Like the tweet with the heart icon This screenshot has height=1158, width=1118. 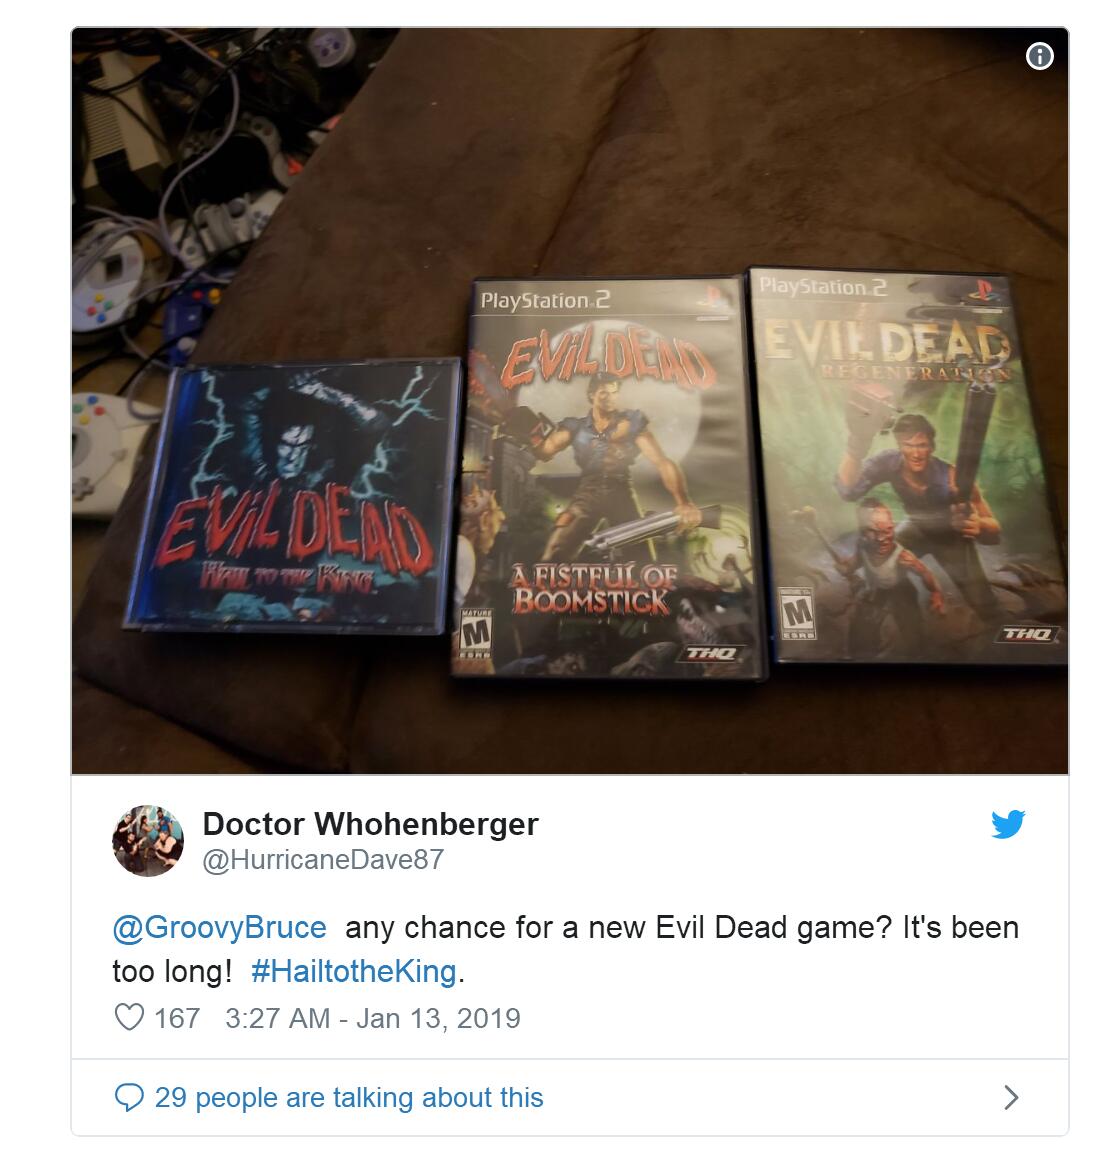click(129, 1017)
